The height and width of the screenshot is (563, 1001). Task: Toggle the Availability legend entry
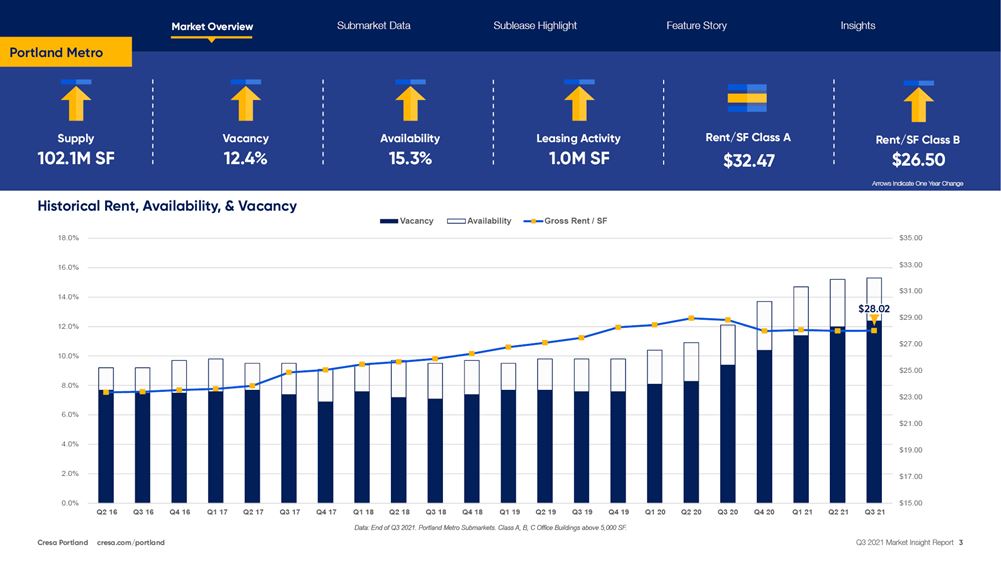coord(479,221)
